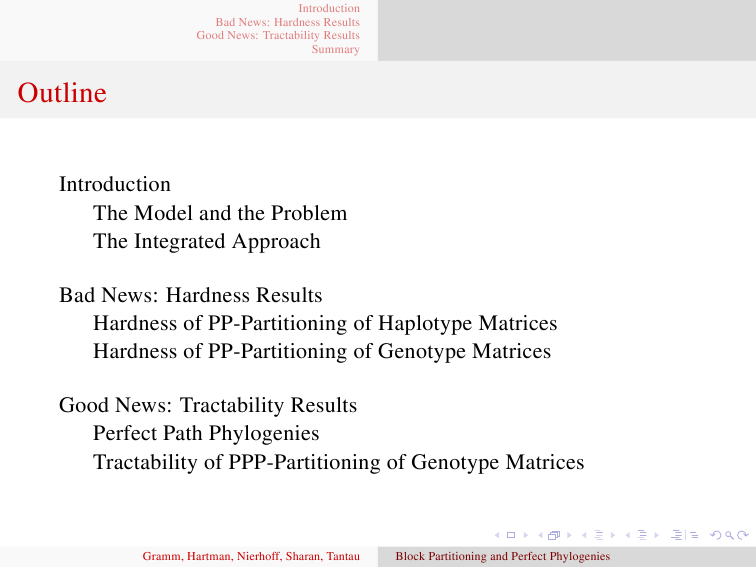
Task: Go to Tractability of PPP-Partitioning of Genotype Matrices
Action: point(338,462)
